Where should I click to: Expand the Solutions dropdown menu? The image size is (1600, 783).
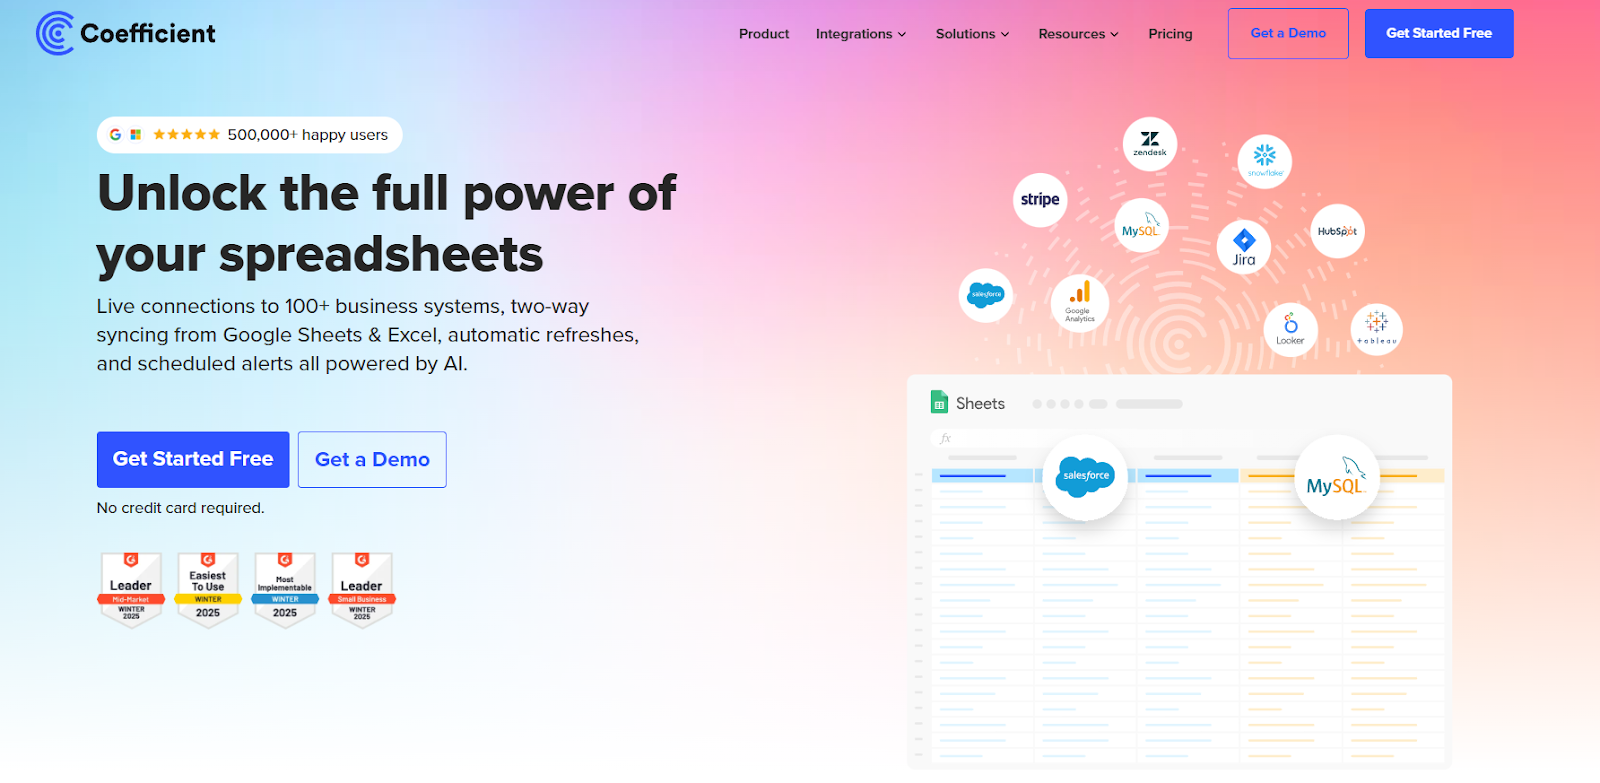click(x=973, y=34)
